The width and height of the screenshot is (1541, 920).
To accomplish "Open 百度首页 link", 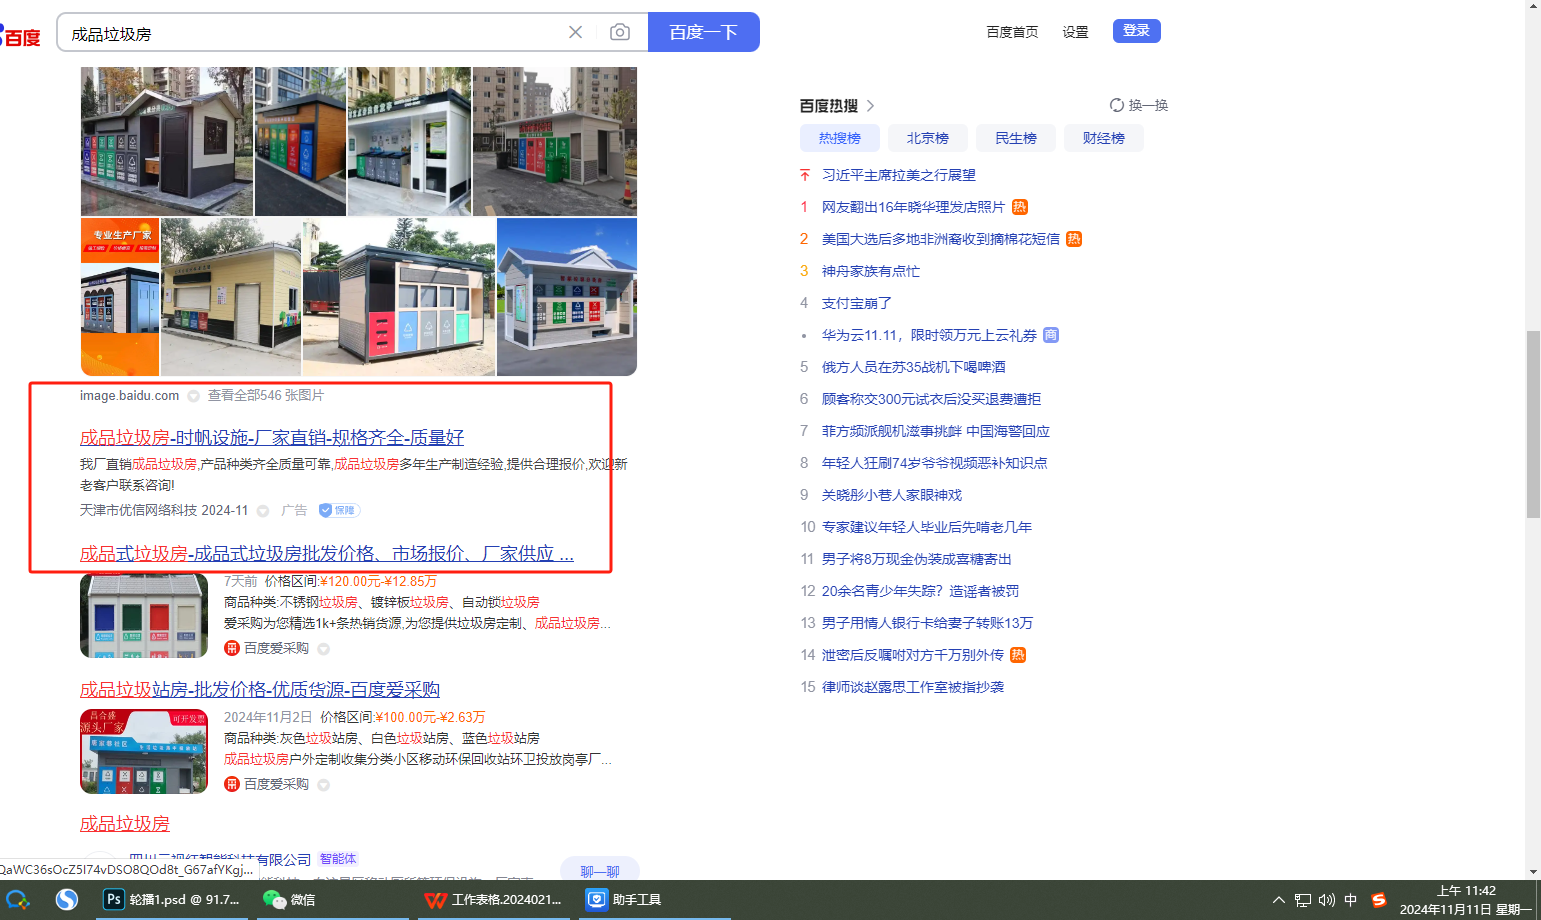I will (x=1012, y=32).
